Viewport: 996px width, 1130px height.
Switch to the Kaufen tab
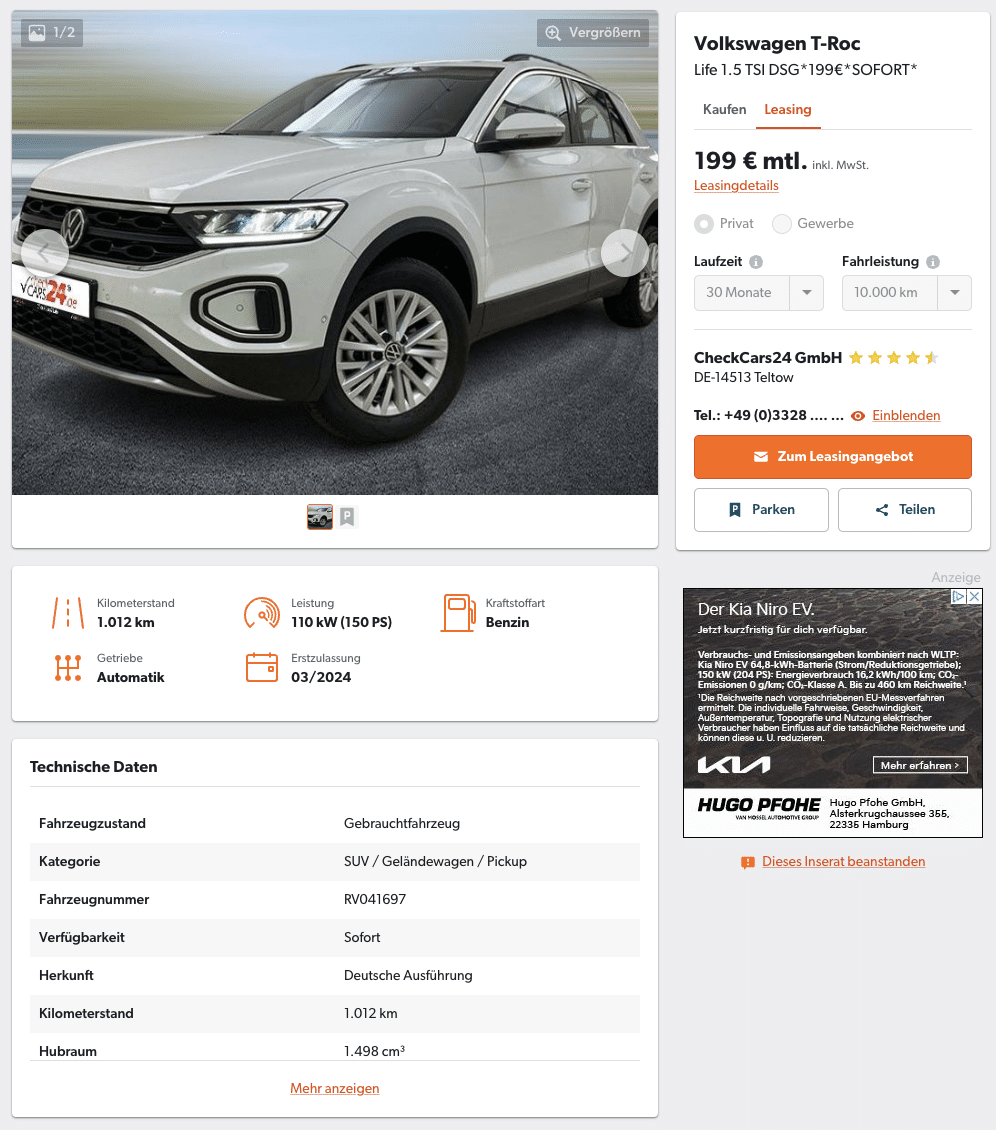[x=724, y=110]
